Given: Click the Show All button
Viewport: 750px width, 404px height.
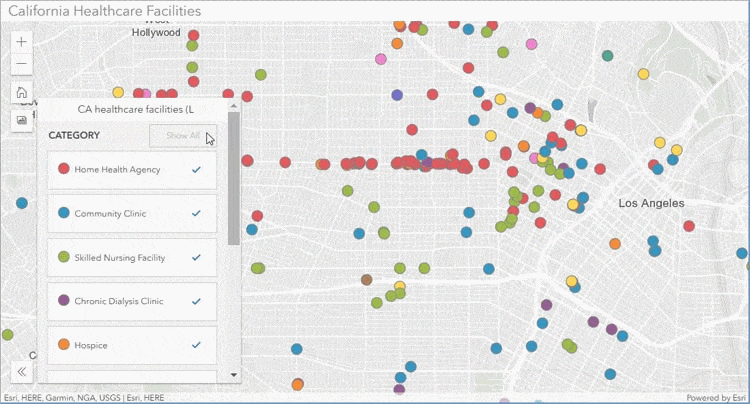Looking at the screenshot, I should pos(183,136).
